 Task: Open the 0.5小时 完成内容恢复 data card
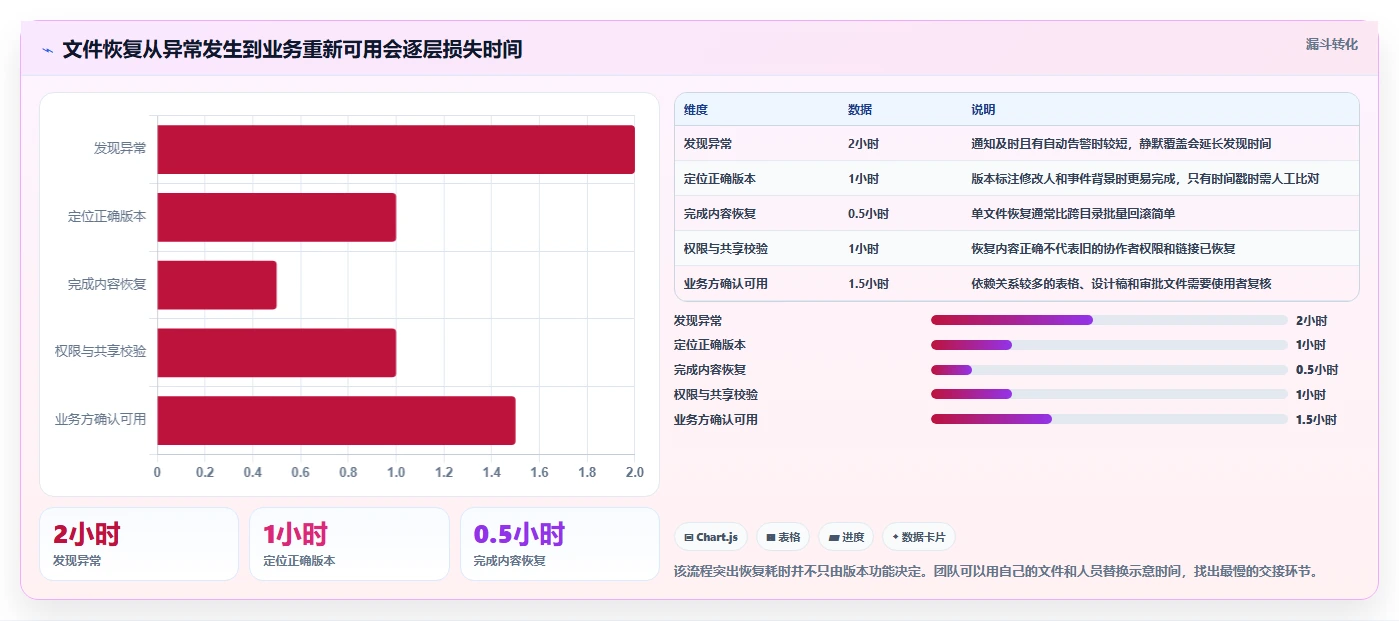click(560, 544)
